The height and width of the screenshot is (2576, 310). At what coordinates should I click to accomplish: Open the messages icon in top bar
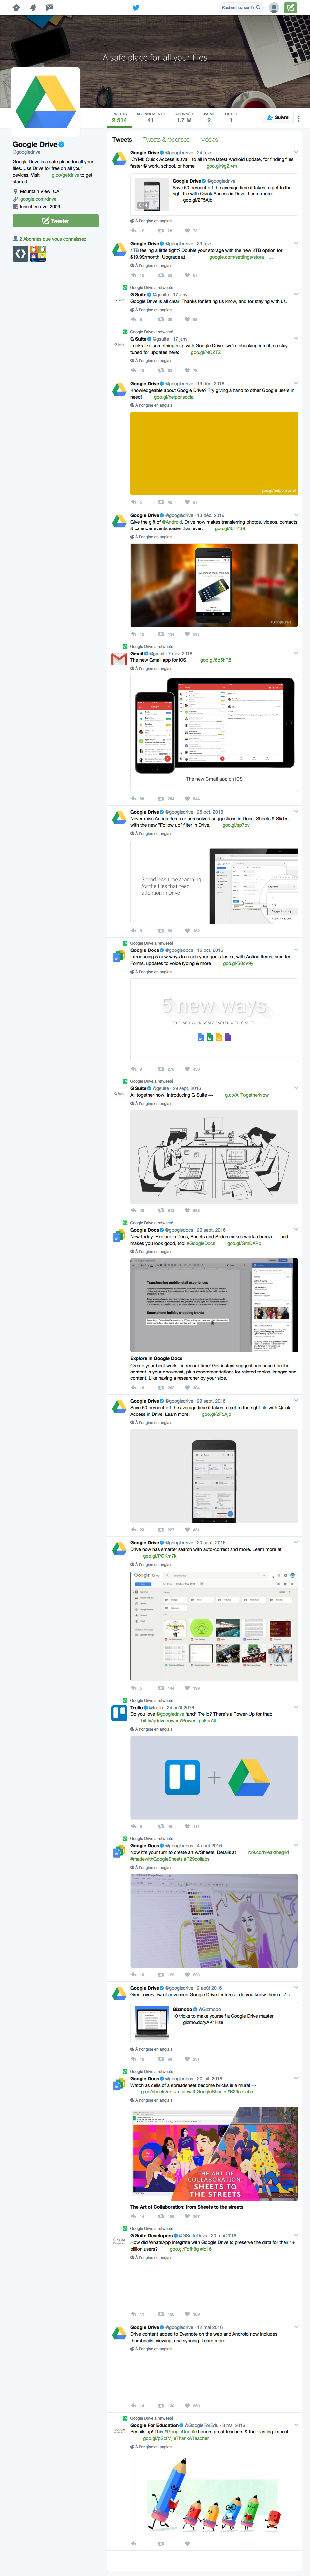click(49, 7)
